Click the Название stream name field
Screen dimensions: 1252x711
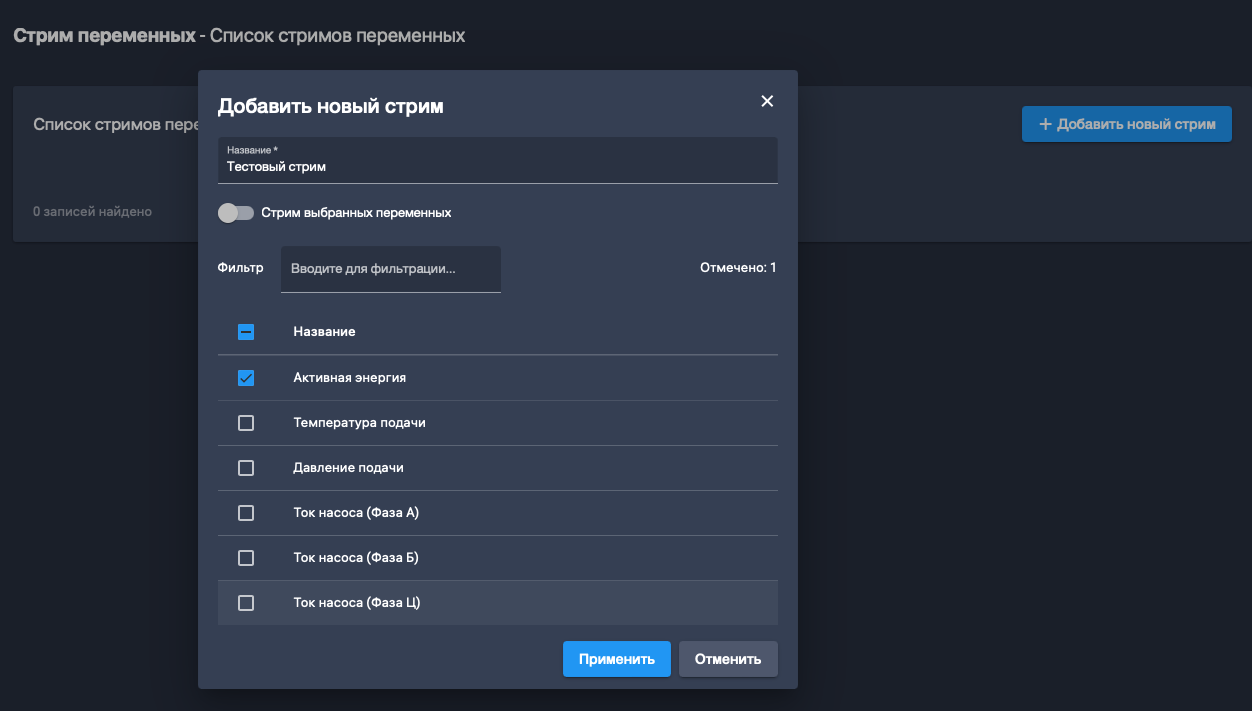coord(497,166)
